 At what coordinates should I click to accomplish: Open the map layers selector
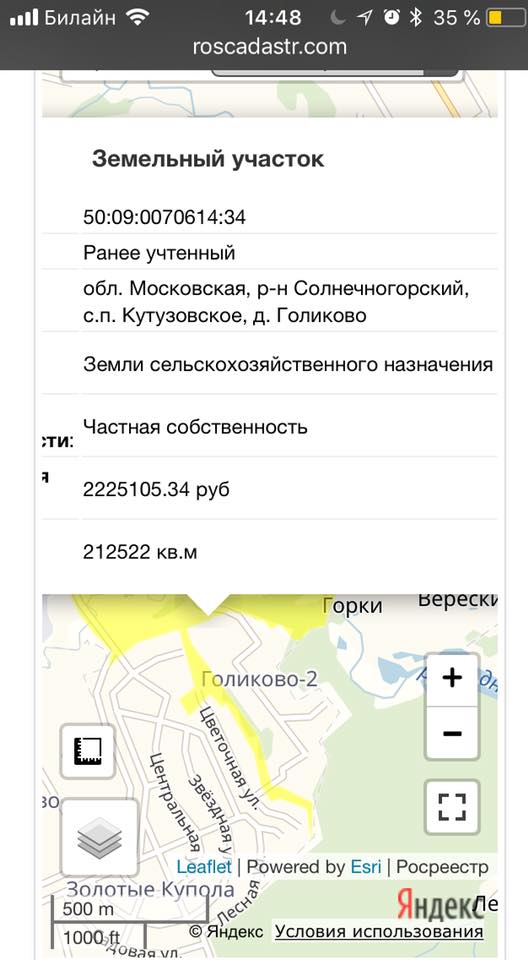coord(100,838)
